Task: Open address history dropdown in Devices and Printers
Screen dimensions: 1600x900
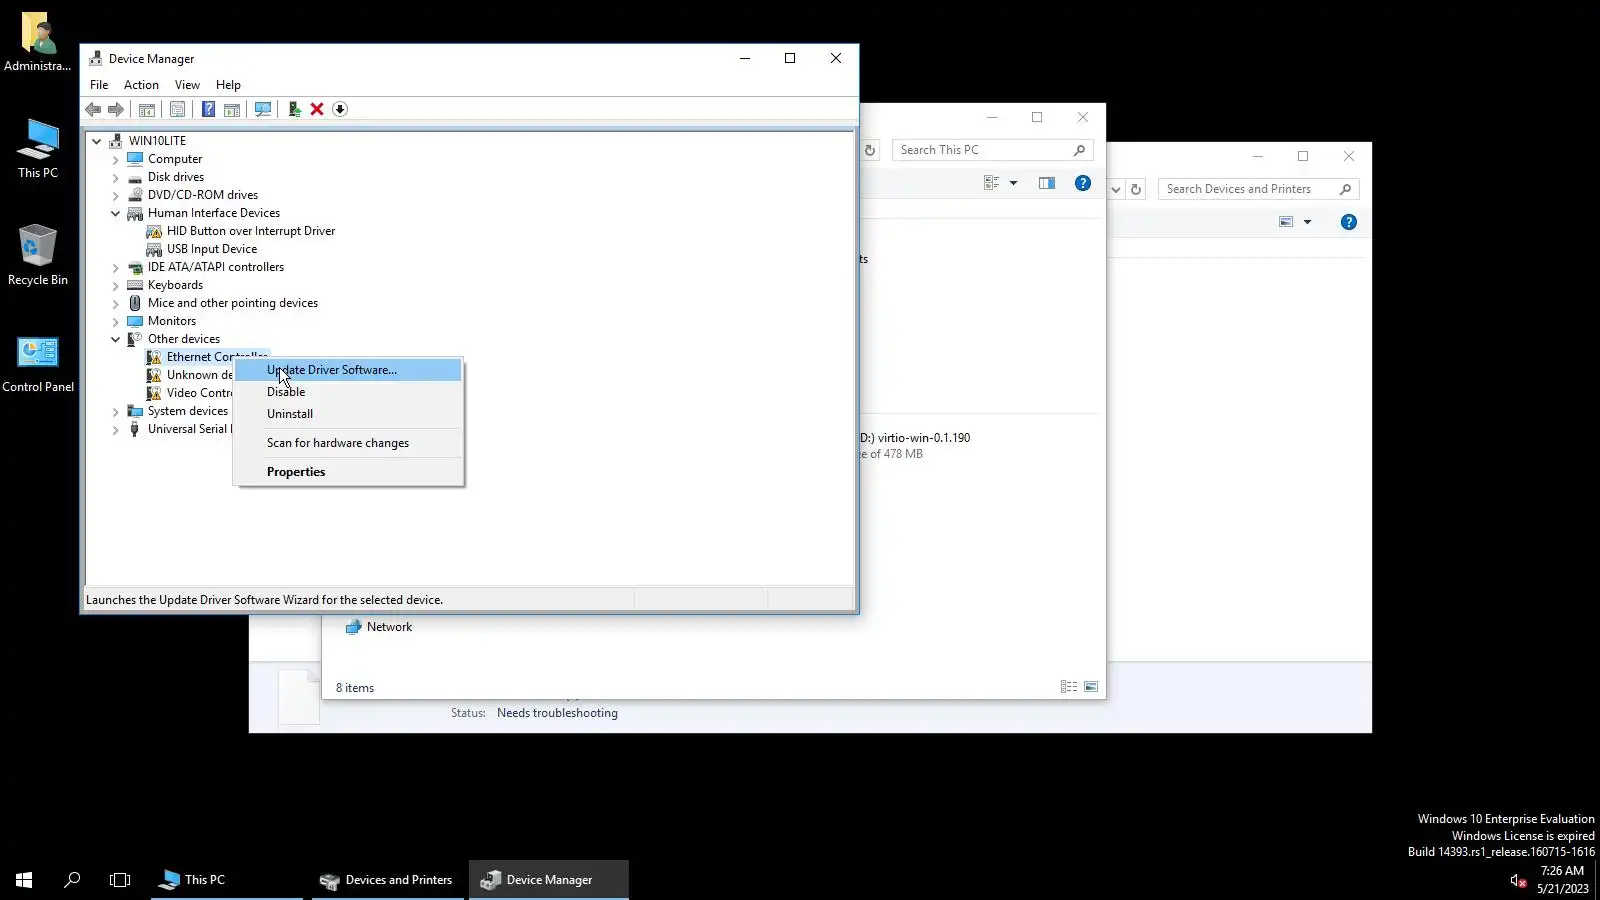Action: pyautogui.click(x=1116, y=189)
